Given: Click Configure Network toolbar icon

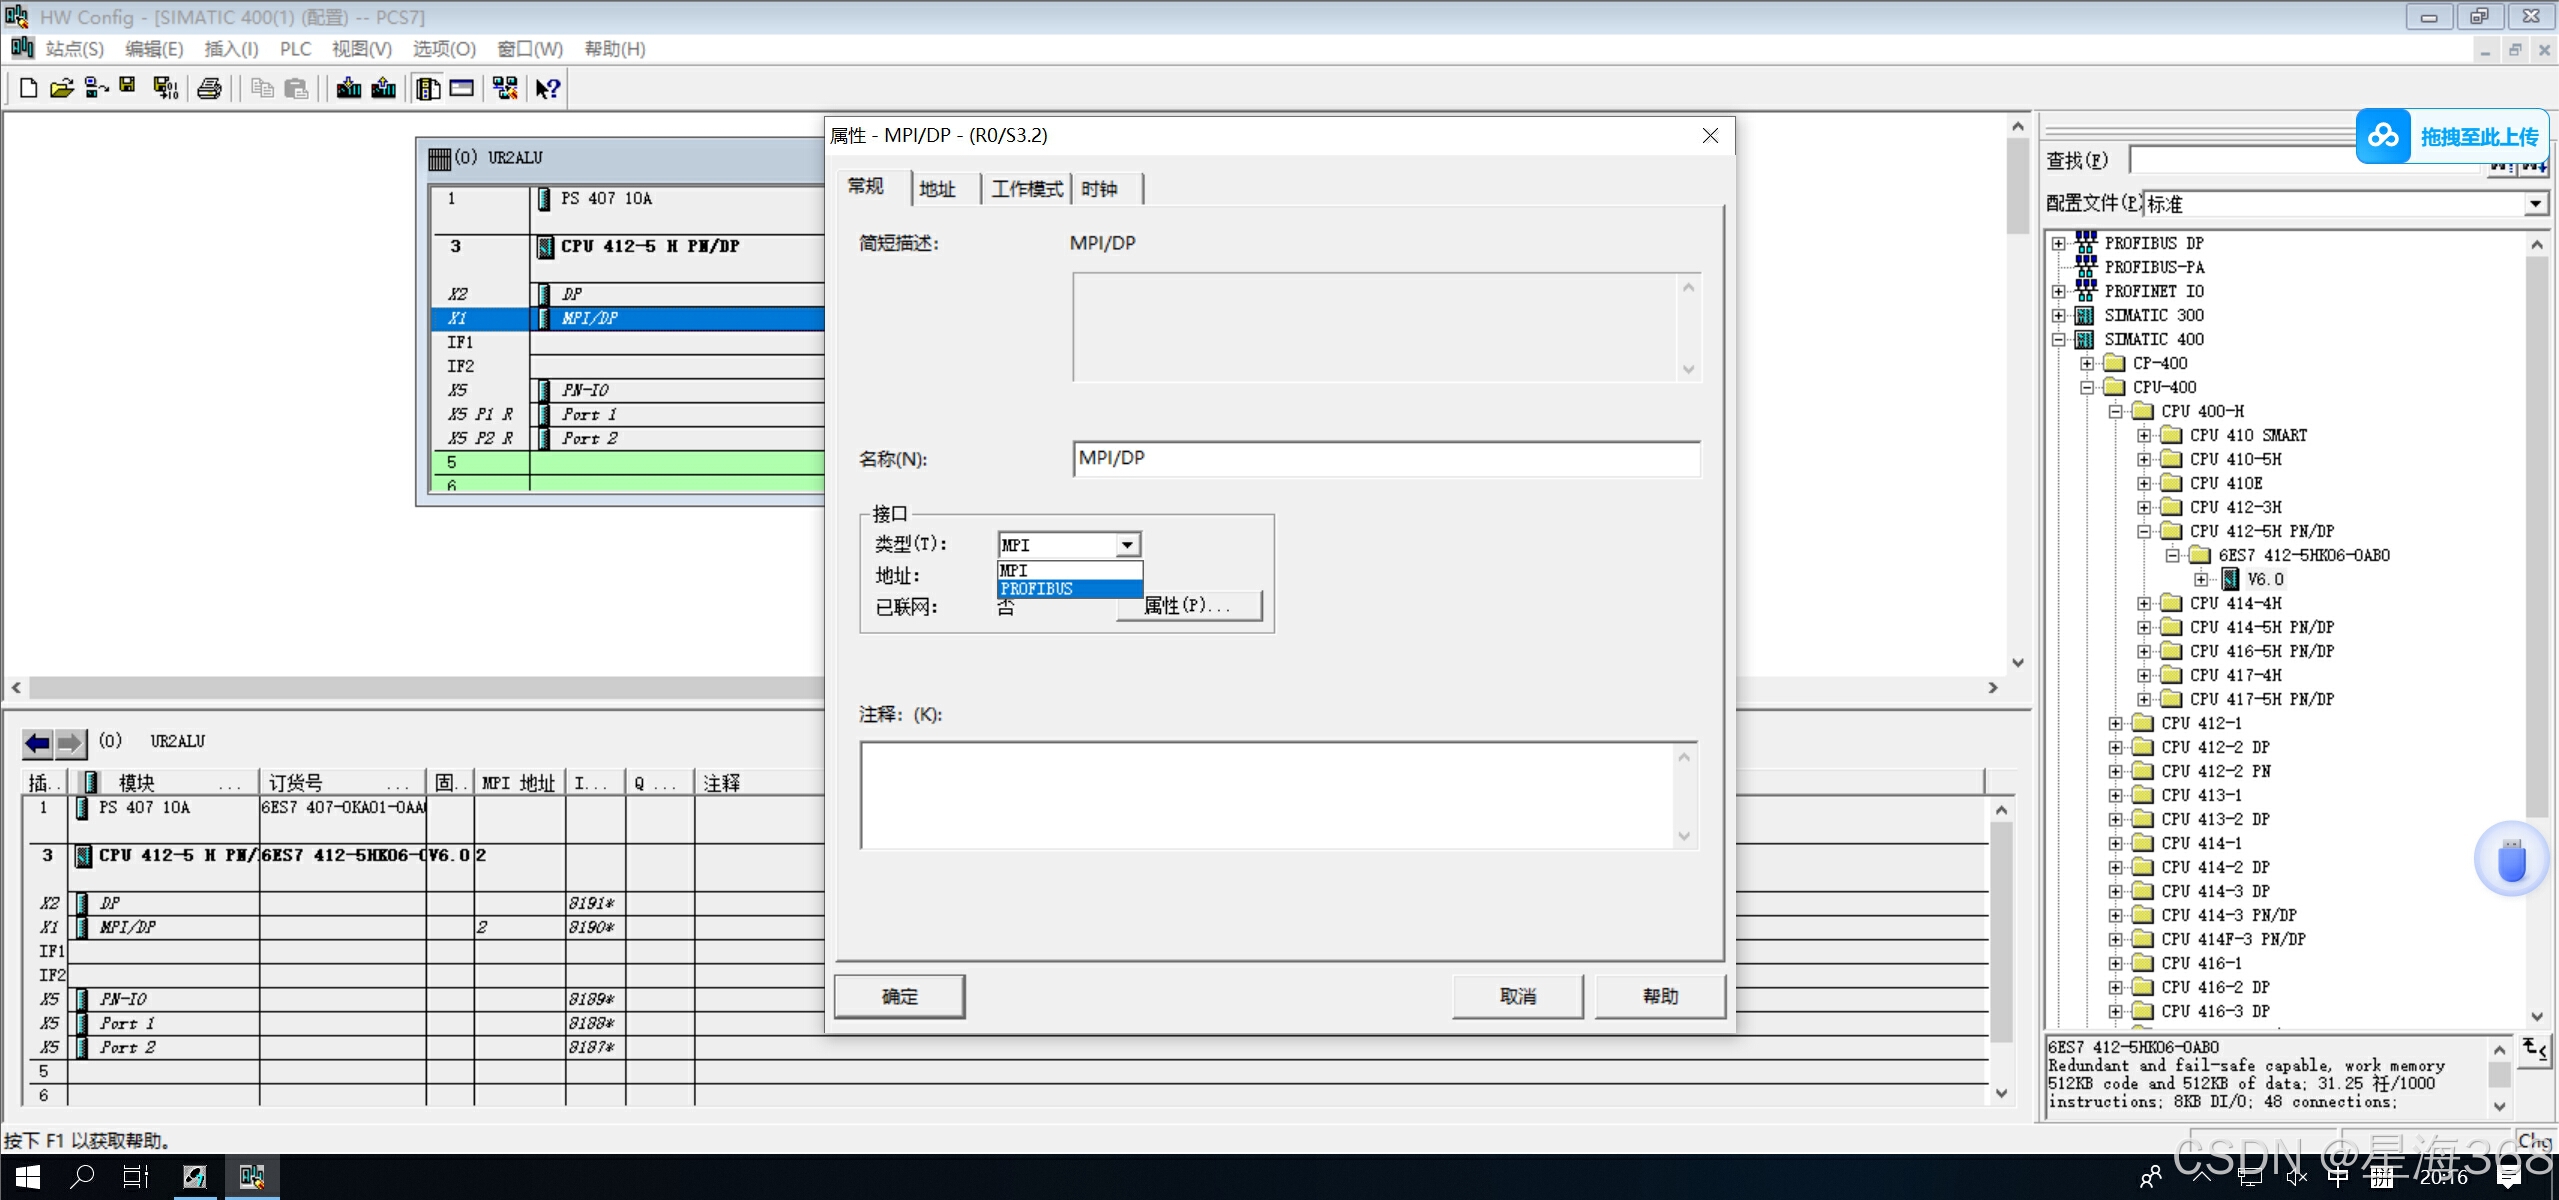Looking at the screenshot, I should (505, 89).
